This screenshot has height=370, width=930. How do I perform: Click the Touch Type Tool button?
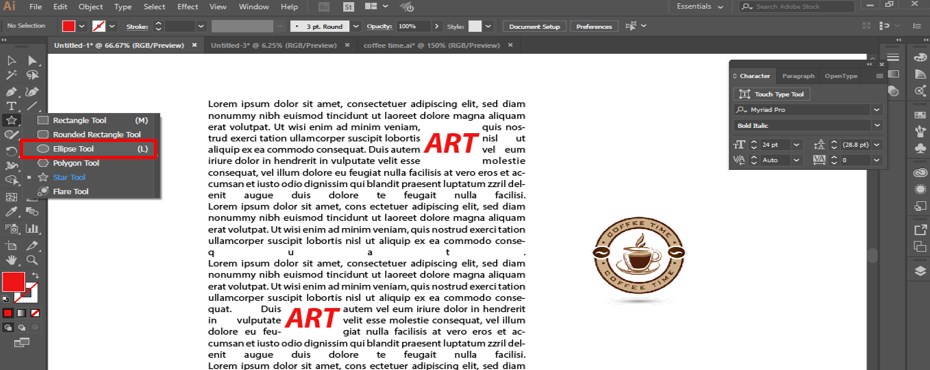[772, 94]
